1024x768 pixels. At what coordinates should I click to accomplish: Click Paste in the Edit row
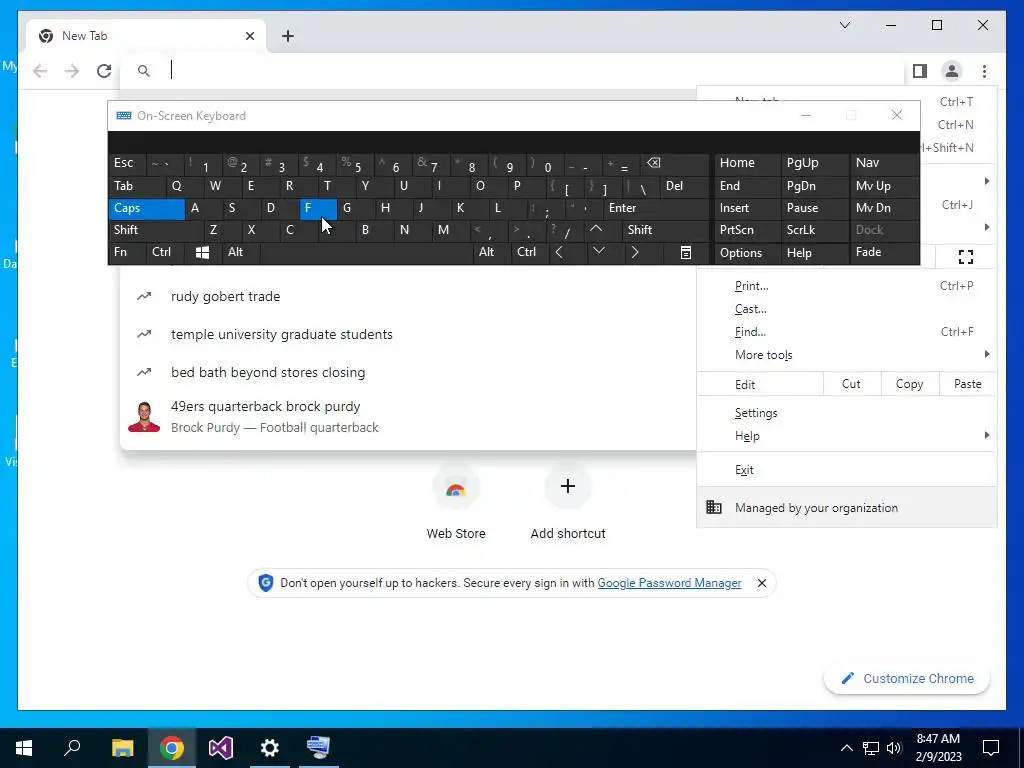coord(968,384)
